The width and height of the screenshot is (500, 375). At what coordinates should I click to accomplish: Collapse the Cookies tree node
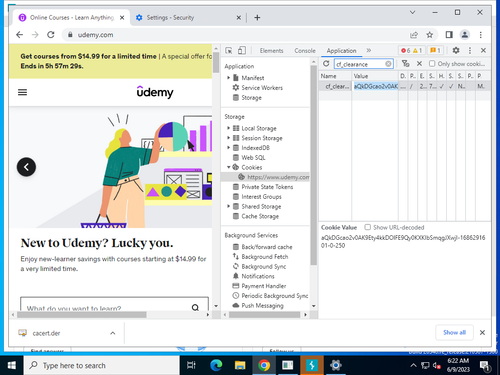click(x=228, y=167)
